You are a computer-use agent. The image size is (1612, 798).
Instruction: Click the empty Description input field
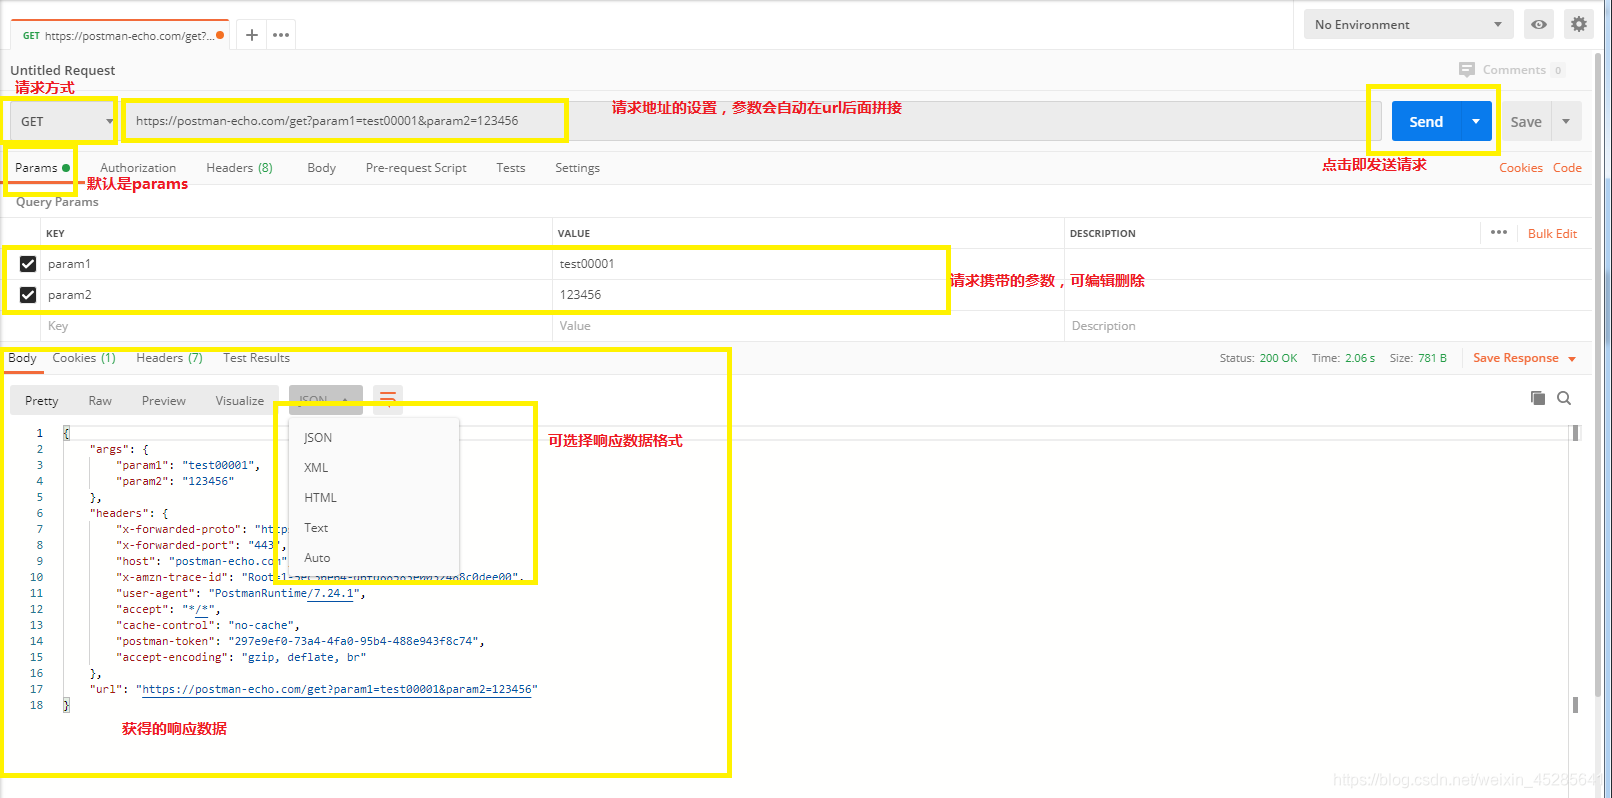(1328, 326)
